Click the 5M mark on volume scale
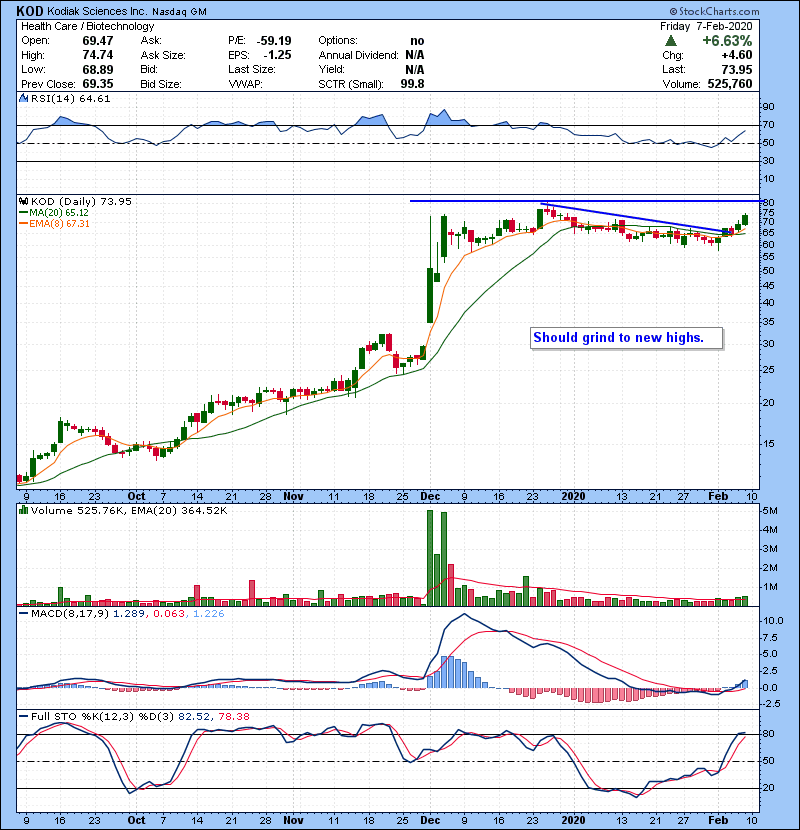Image resolution: width=800 pixels, height=830 pixels. coord(769,511)
